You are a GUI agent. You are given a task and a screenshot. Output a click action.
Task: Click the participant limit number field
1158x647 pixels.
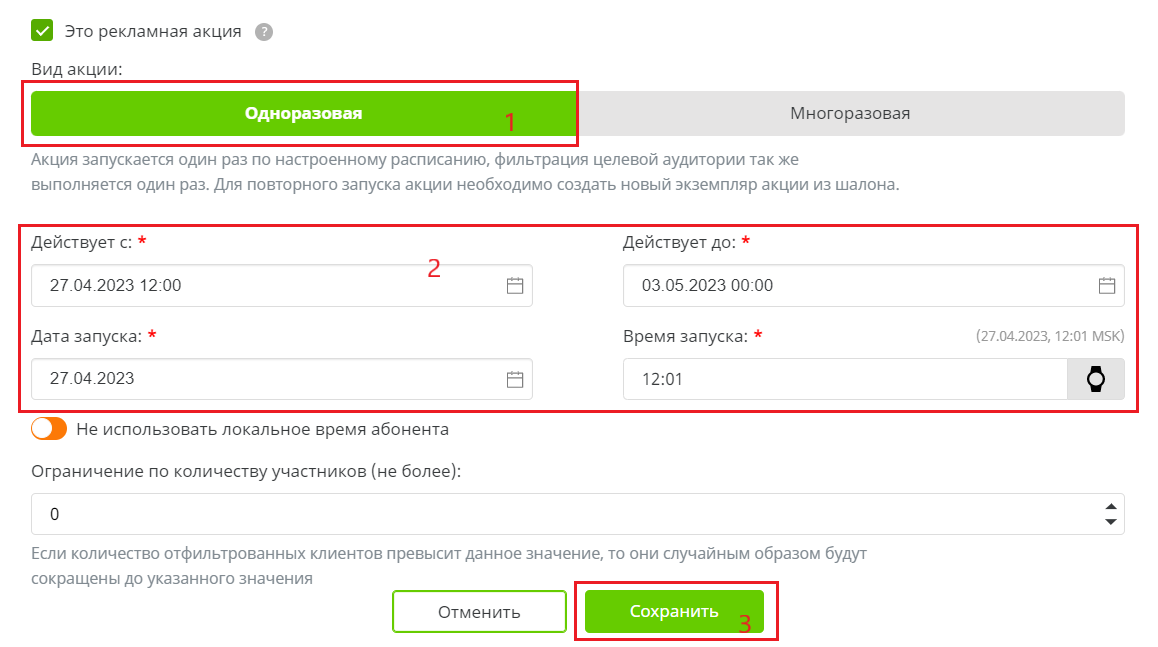[560, 514]
